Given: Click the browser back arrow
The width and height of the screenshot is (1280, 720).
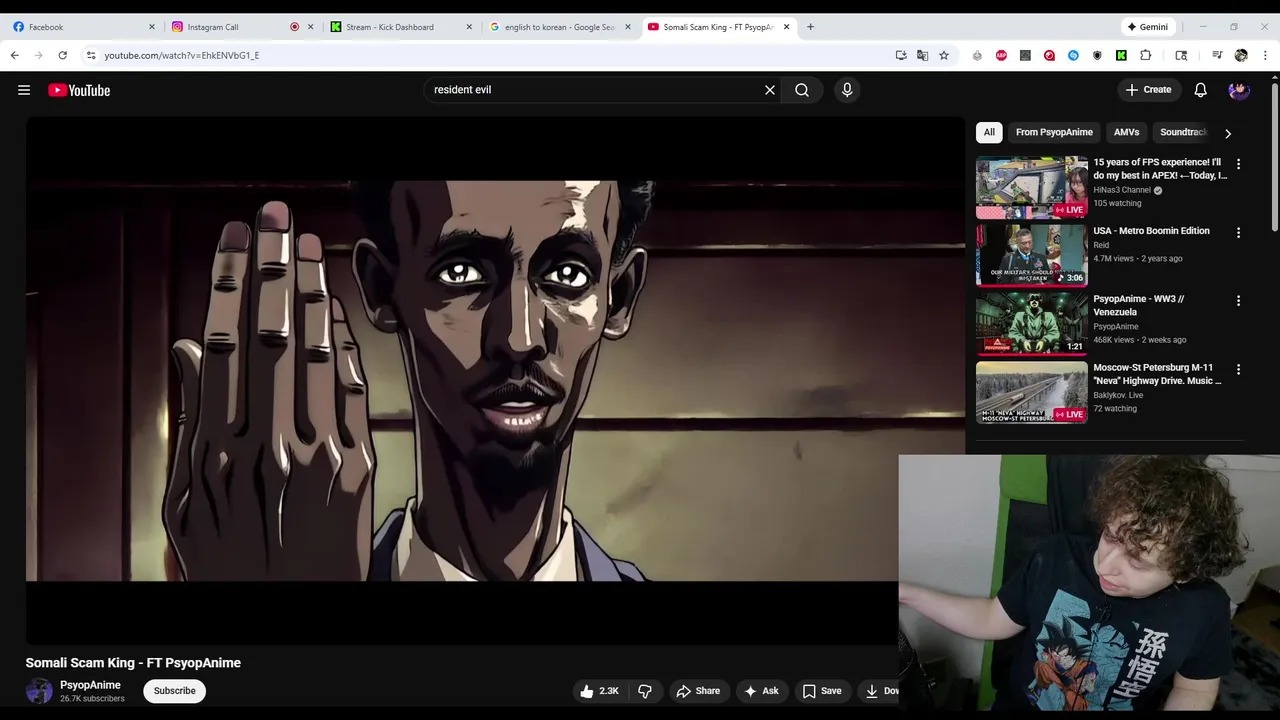Looking at the screenshot, I should tap(15, 55).
